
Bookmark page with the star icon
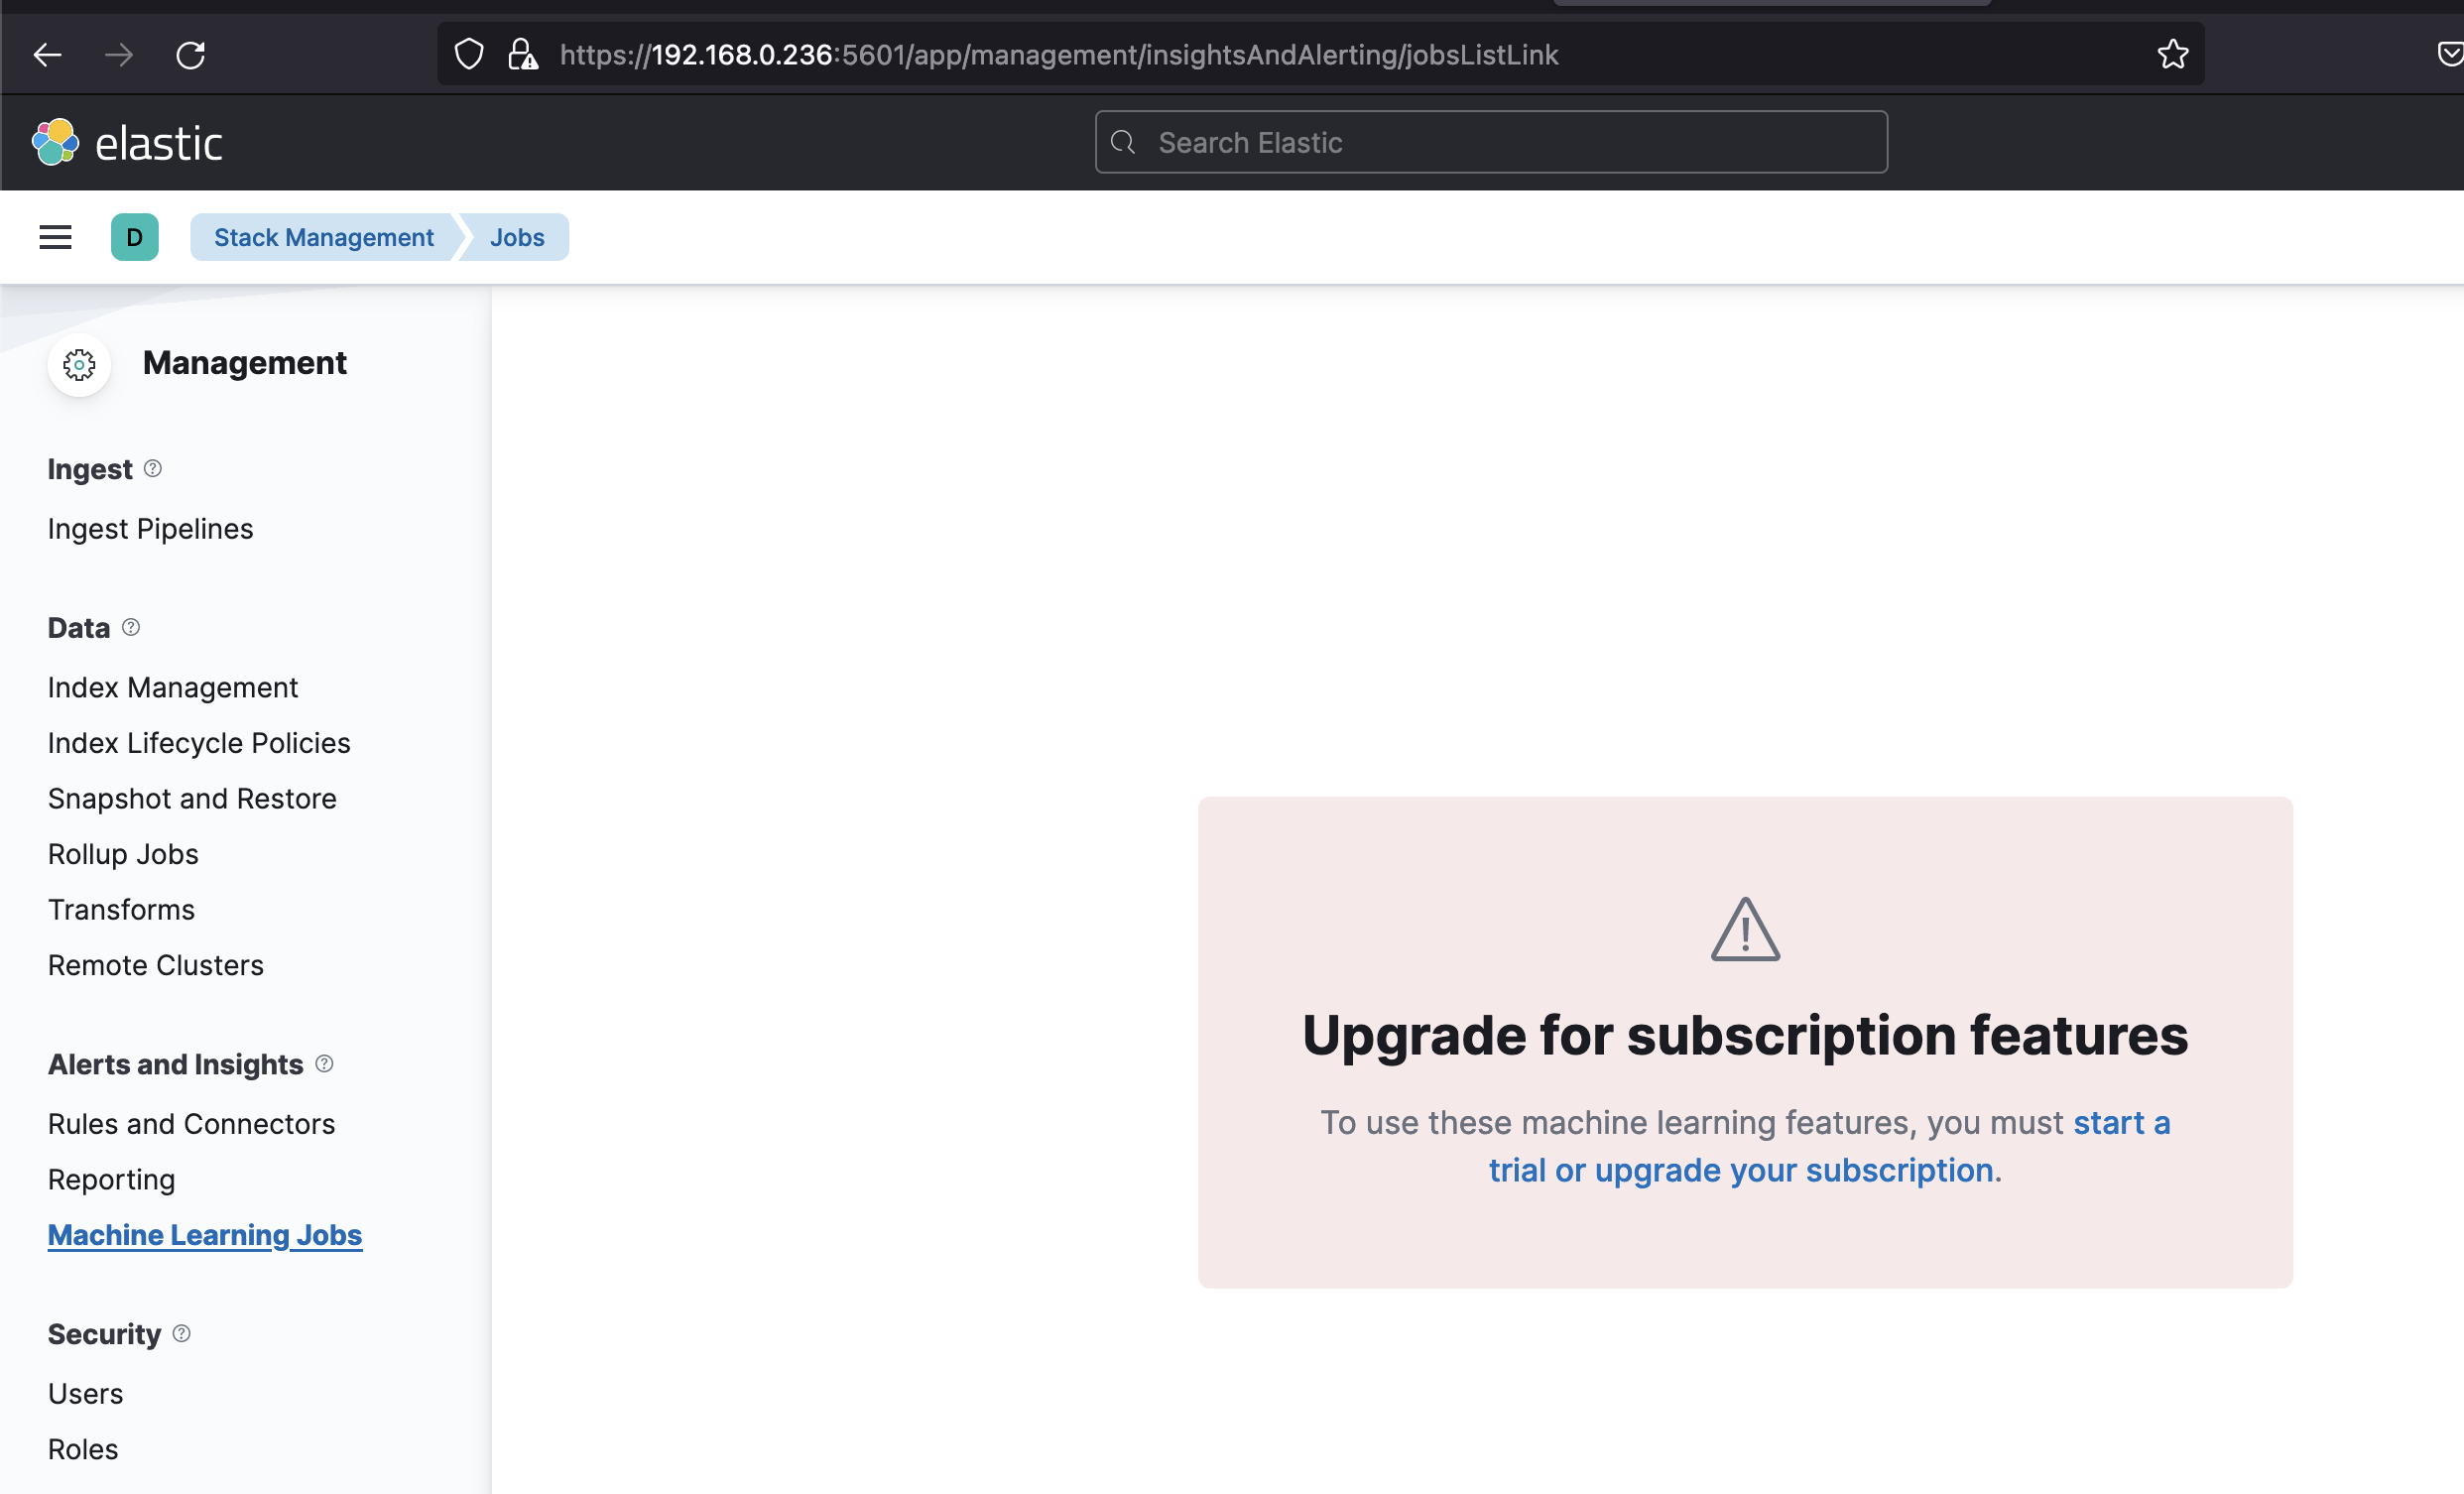[x=2172, y=55]
